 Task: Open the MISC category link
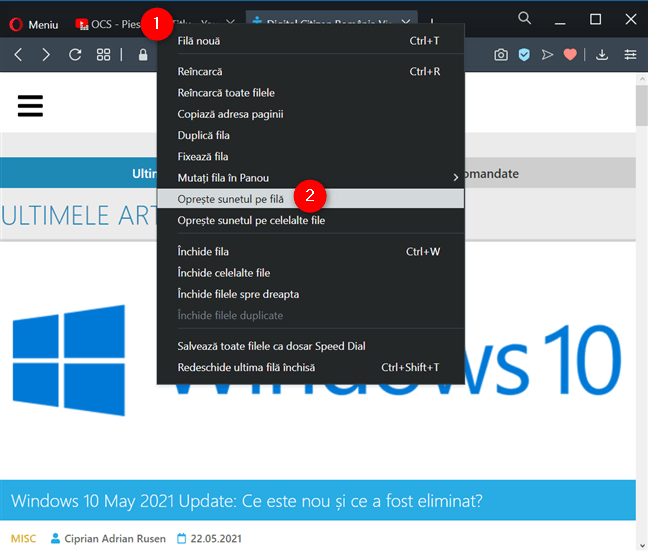23,539
